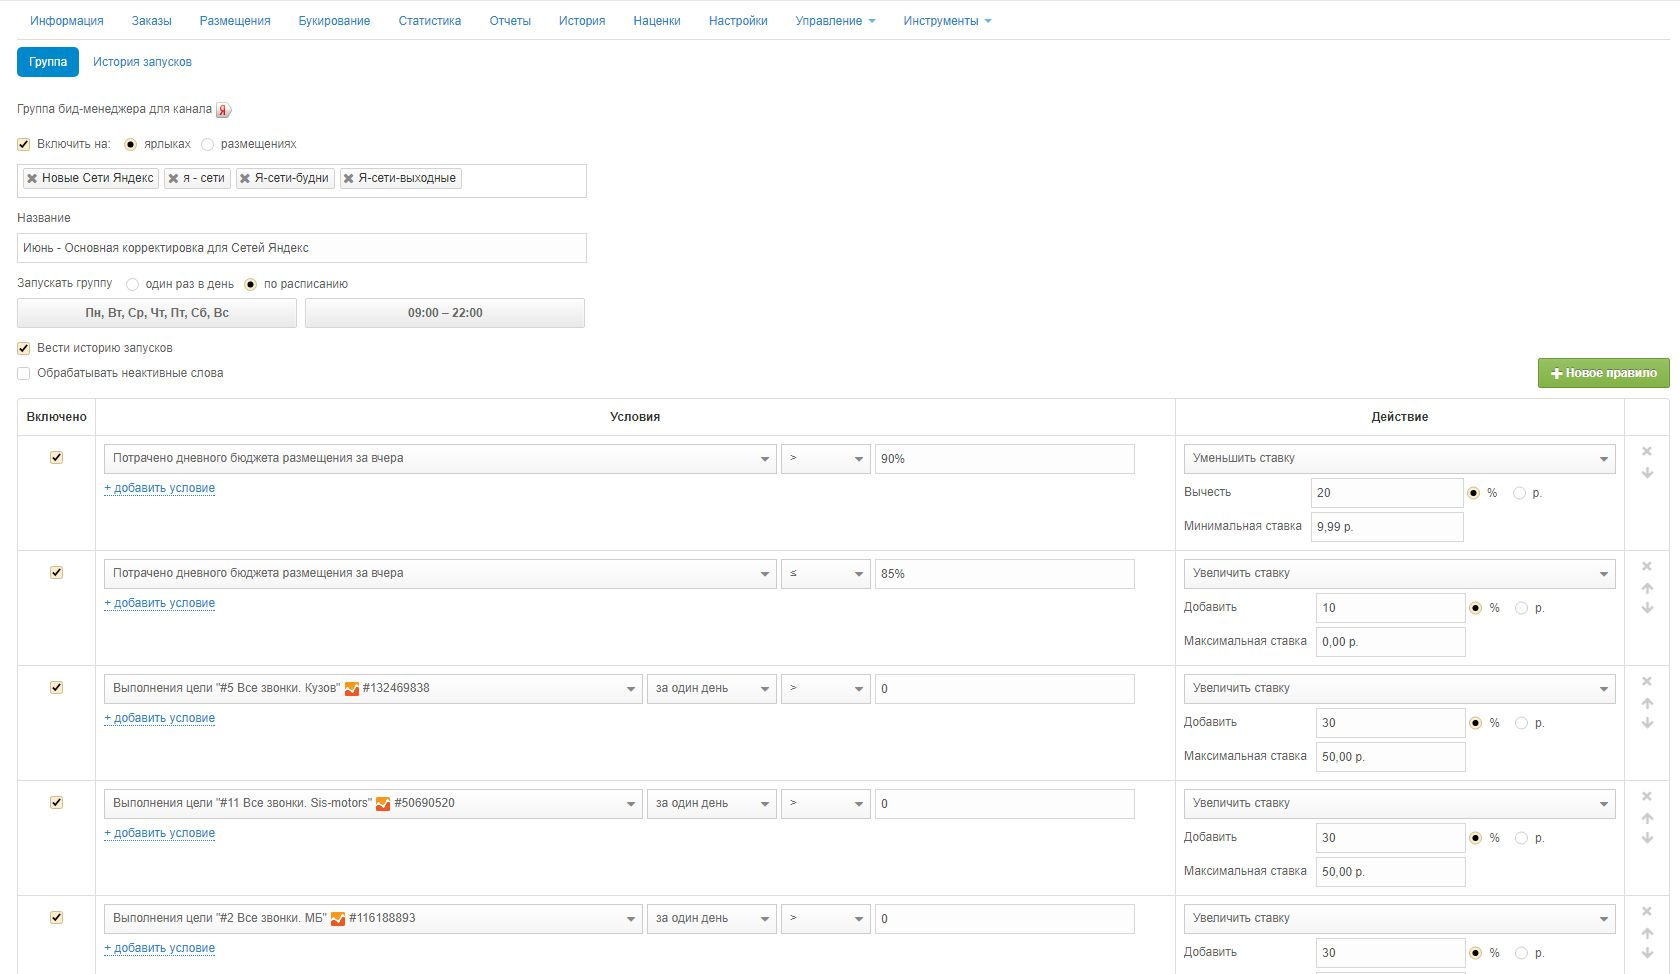Go to the 'Статистика' tab
The image size is (1680, 974).
coord(430,21)
